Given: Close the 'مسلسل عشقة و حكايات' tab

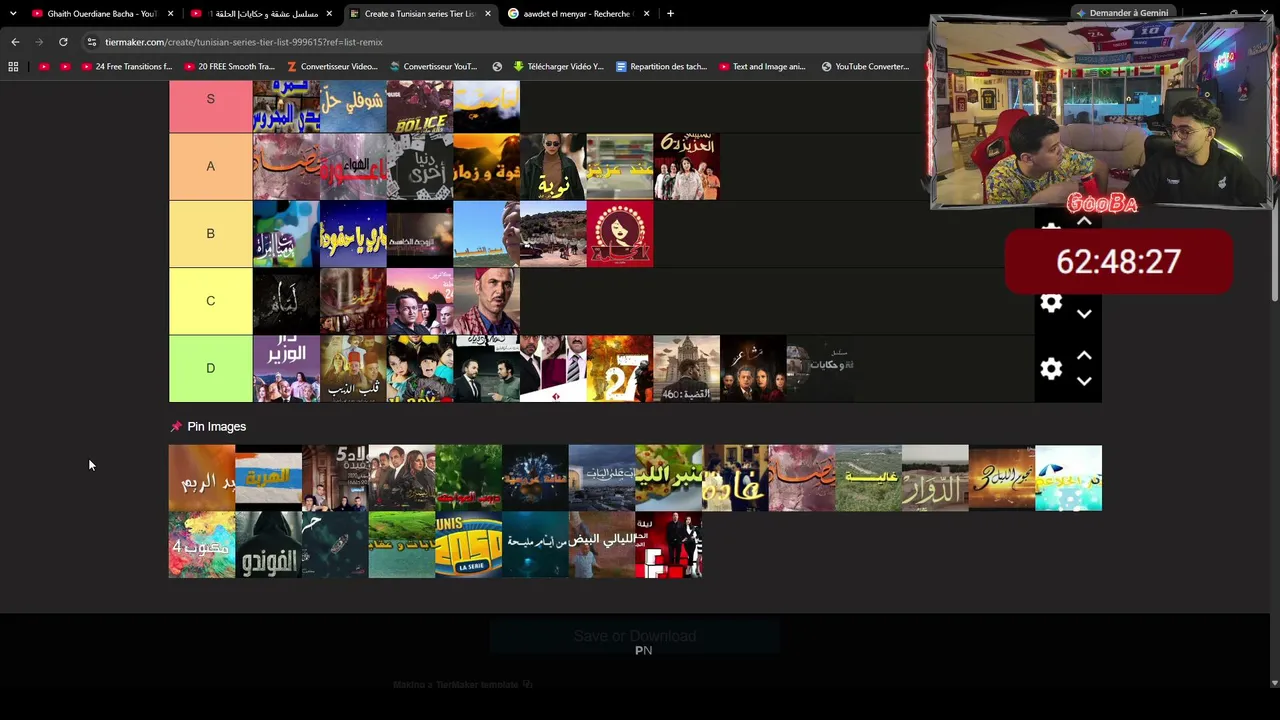Looking at the screenshot, I should [x=329, y=14].
